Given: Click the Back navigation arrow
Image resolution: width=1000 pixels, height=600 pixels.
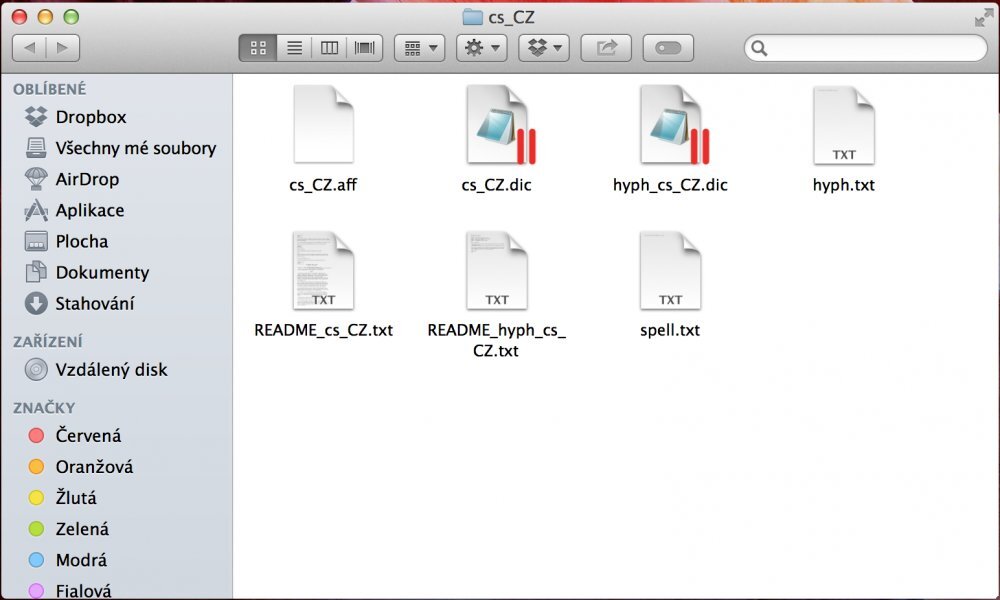Looking at the screenshot, I should [29, 47].
